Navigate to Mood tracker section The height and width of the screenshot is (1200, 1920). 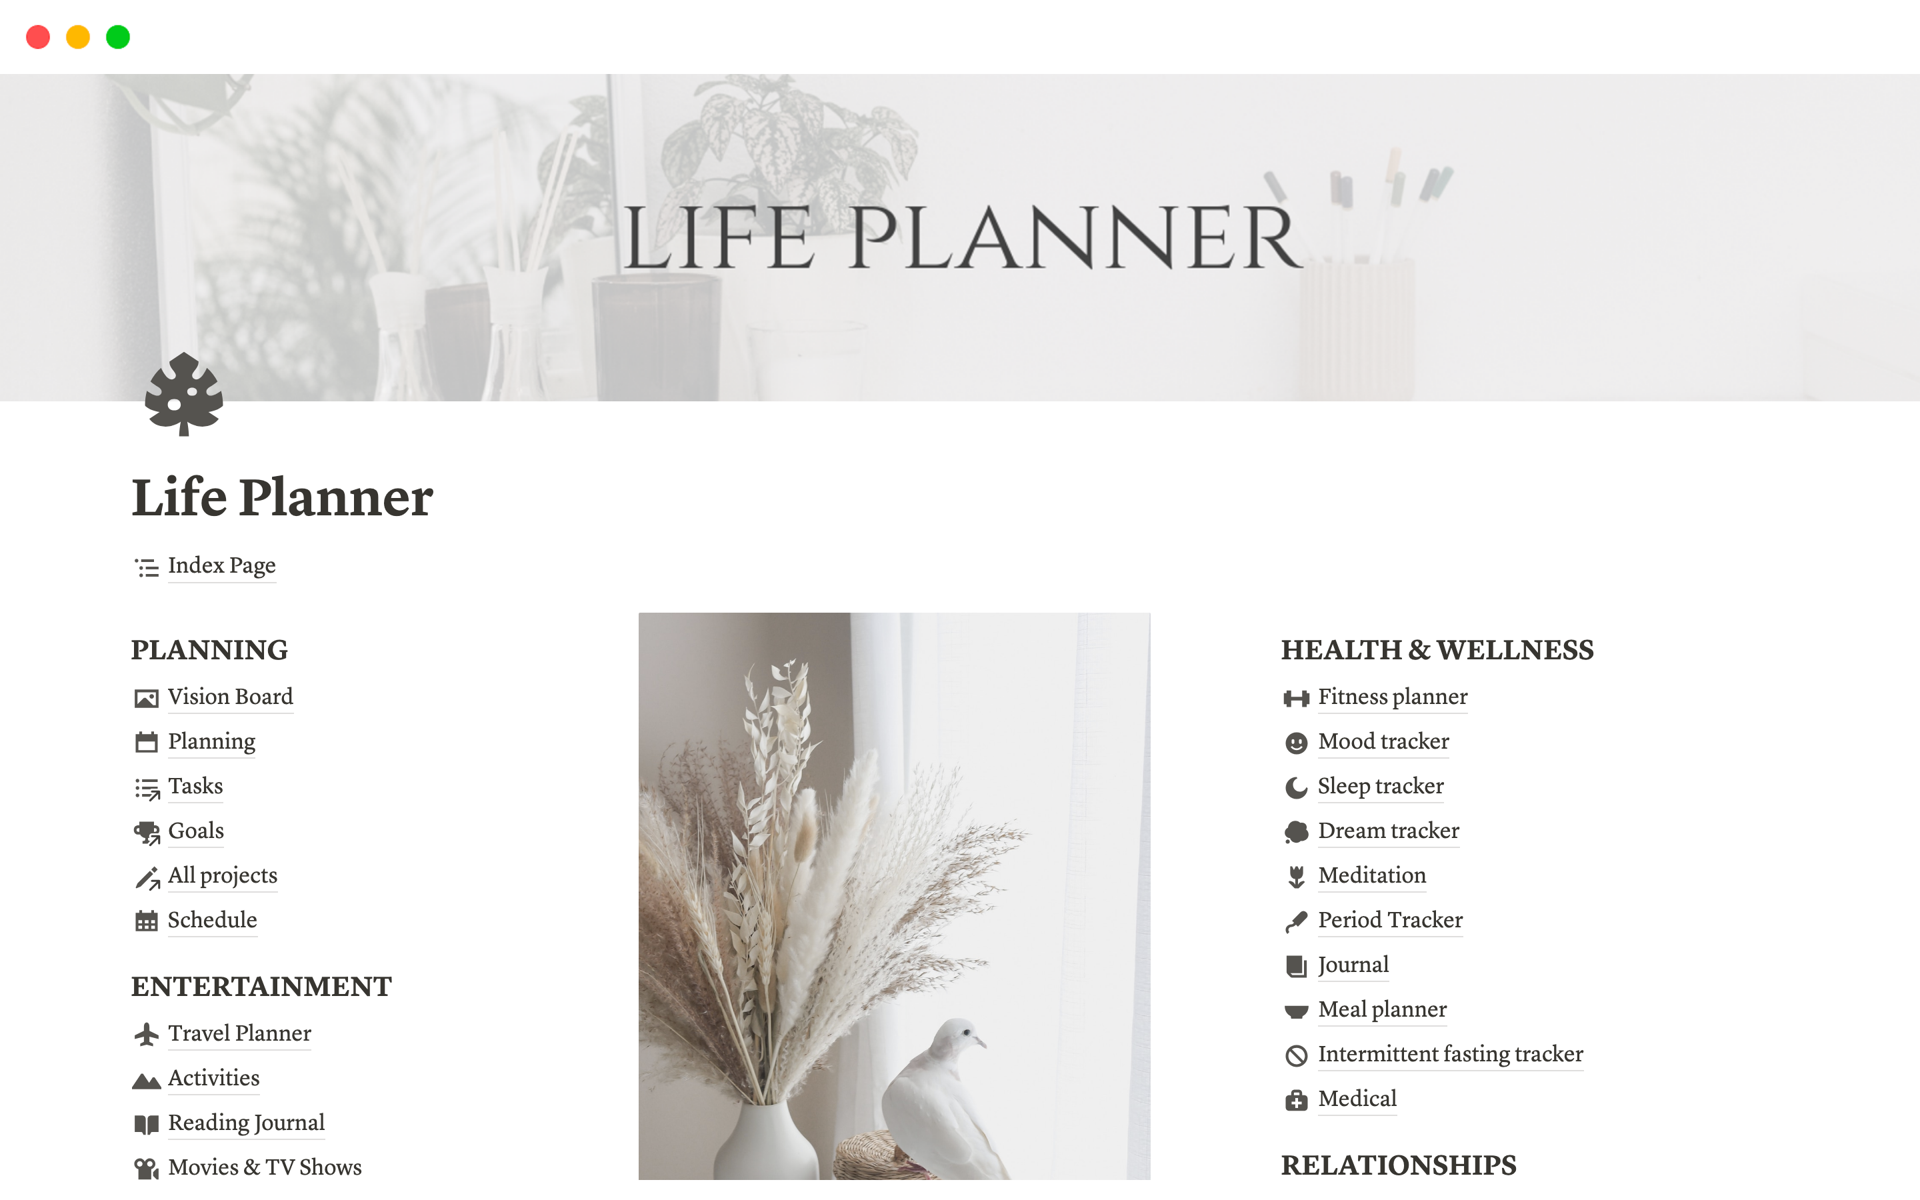pos(1382,741)
